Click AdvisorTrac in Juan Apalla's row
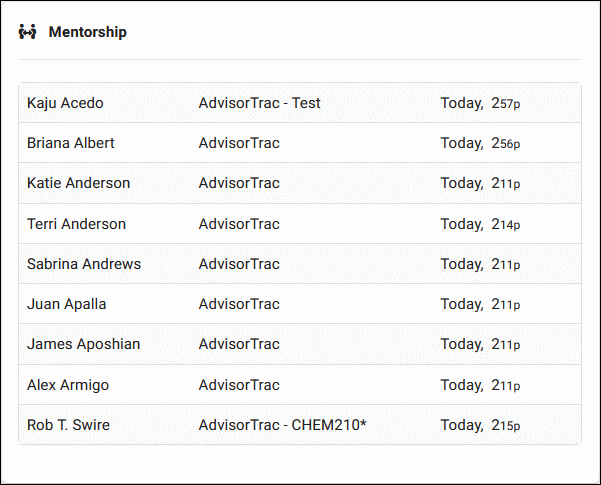The image size is (601, 485). pyautogui.click(x=239, y=304)
